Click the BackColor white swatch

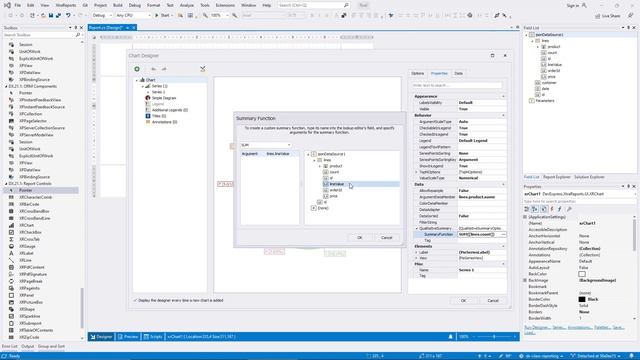(582, 274)
